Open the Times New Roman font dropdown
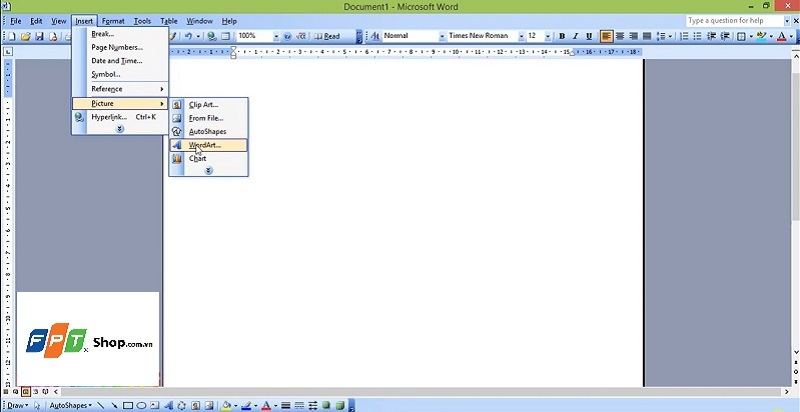Viewport: 800px width, 412px height. (x=521, y=36)
